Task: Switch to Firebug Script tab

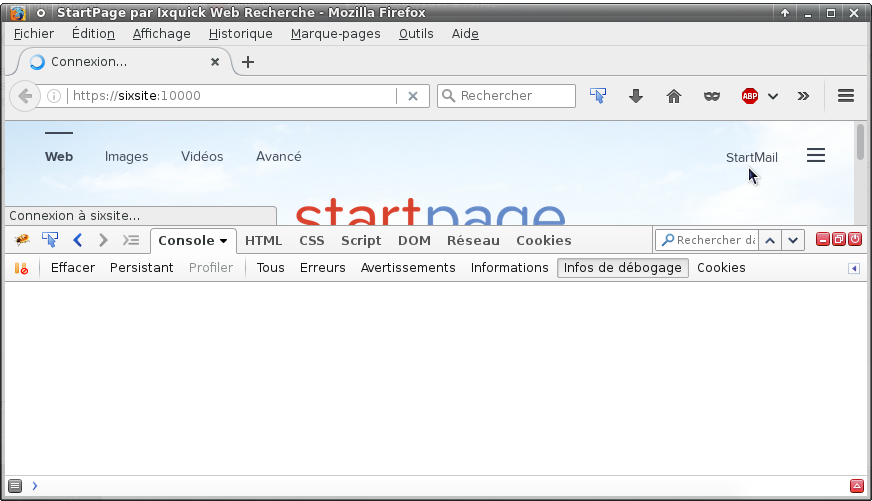Action: pos(361,240)
